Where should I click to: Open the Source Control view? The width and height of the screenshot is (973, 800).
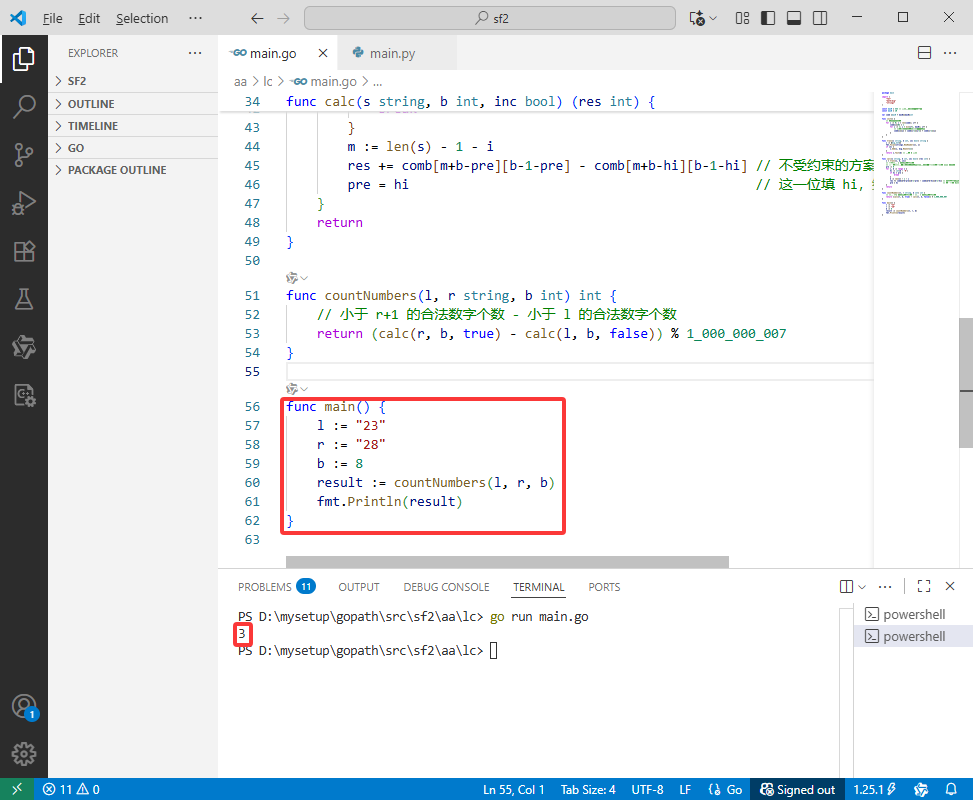coord(24,155)
